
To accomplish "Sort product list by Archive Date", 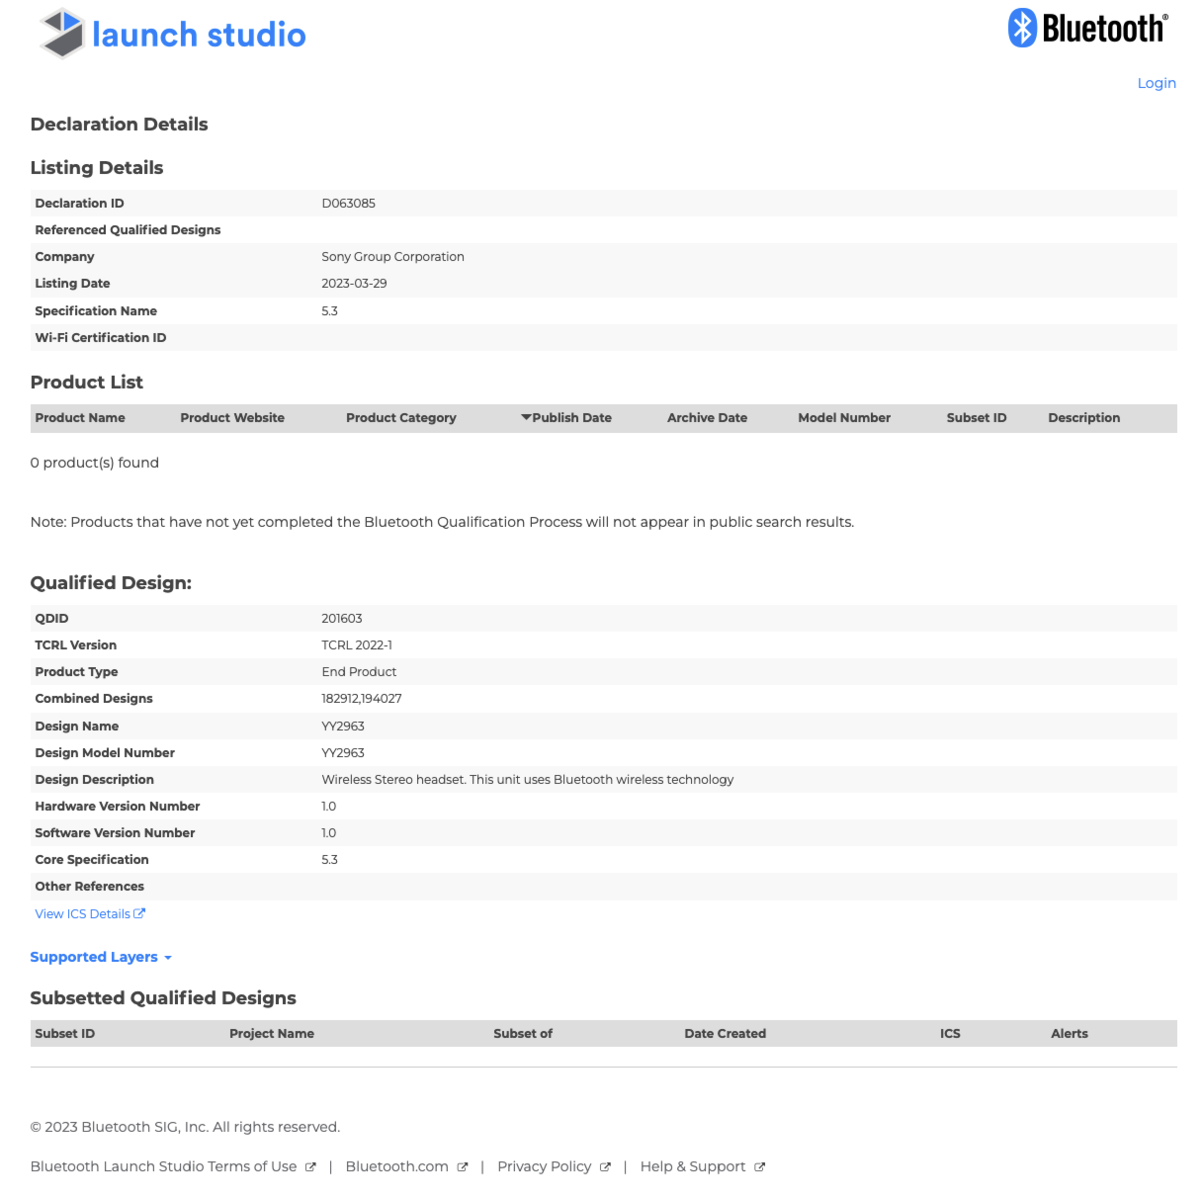I will pyautogui.click(x=707, y=418).
